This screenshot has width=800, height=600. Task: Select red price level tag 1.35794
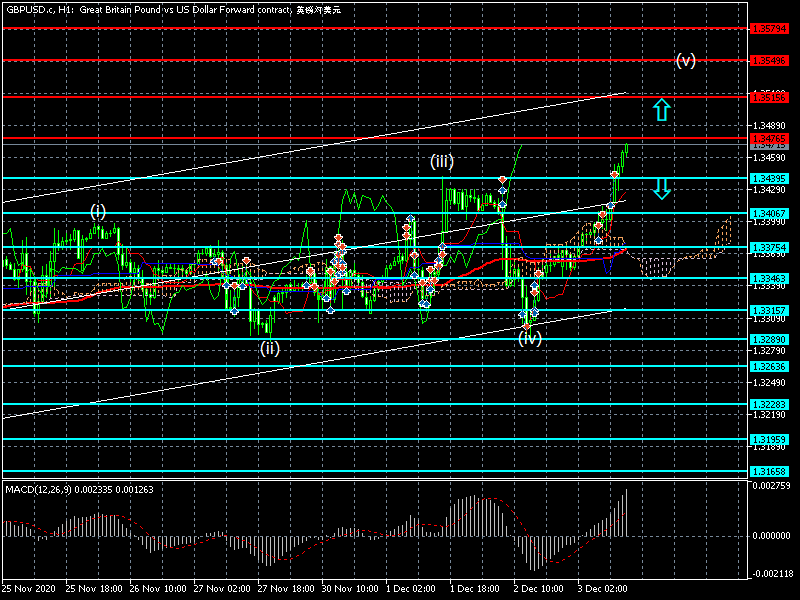[769, 29]
